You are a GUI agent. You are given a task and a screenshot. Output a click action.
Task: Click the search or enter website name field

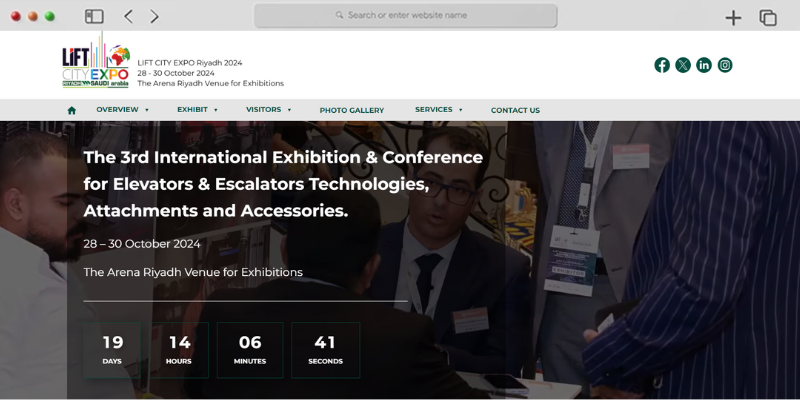(406, 15)
